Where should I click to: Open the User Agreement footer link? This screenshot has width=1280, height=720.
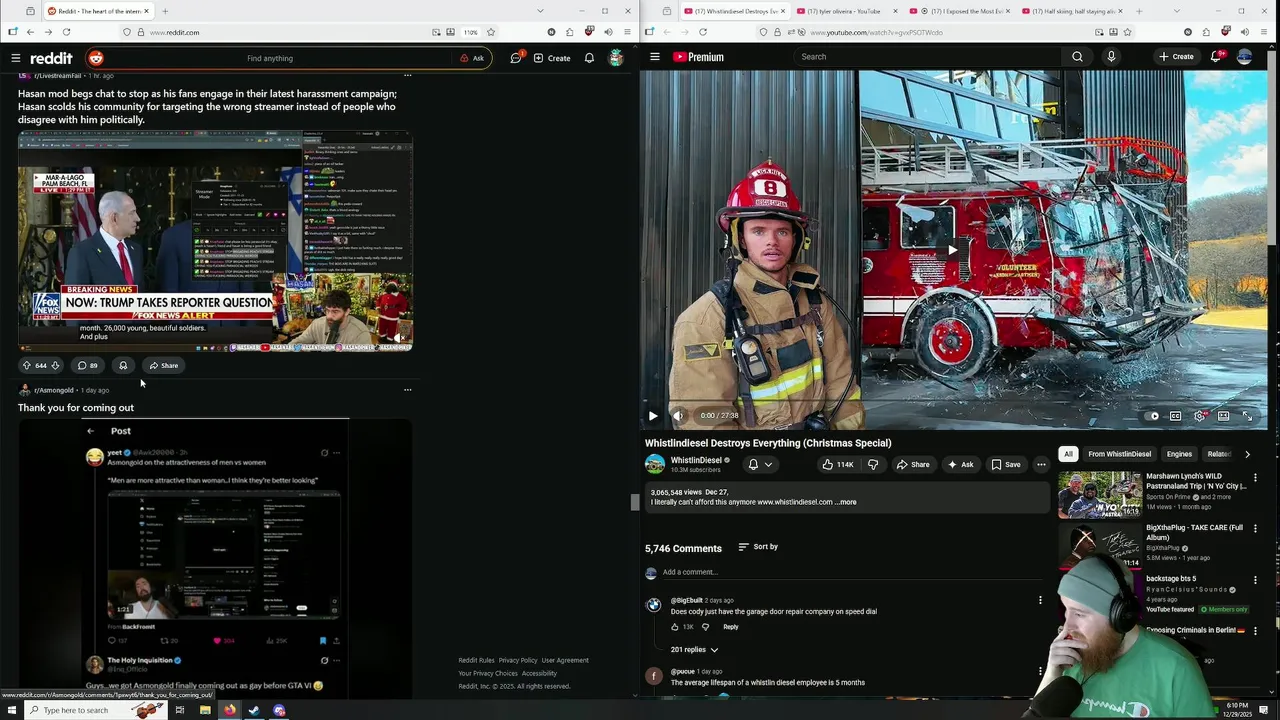click(x=565, y=660)
